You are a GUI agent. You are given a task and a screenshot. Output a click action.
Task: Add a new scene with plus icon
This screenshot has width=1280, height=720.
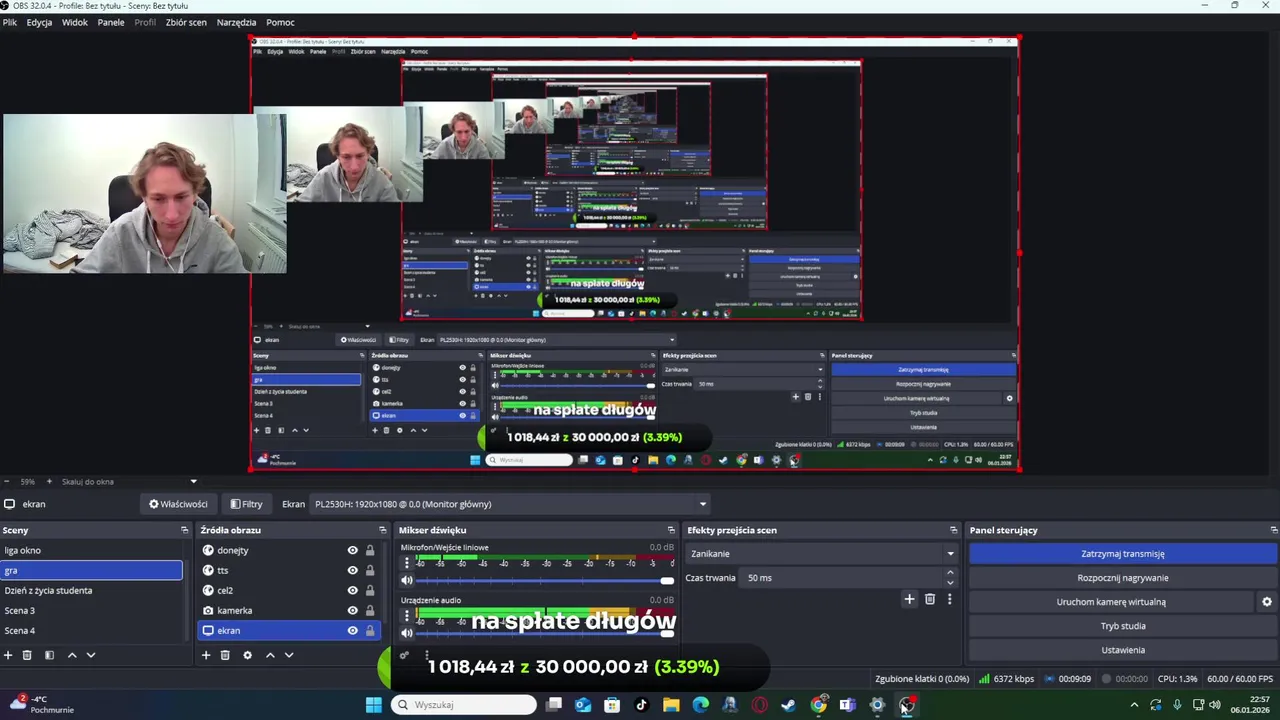(x=8, y=655)
